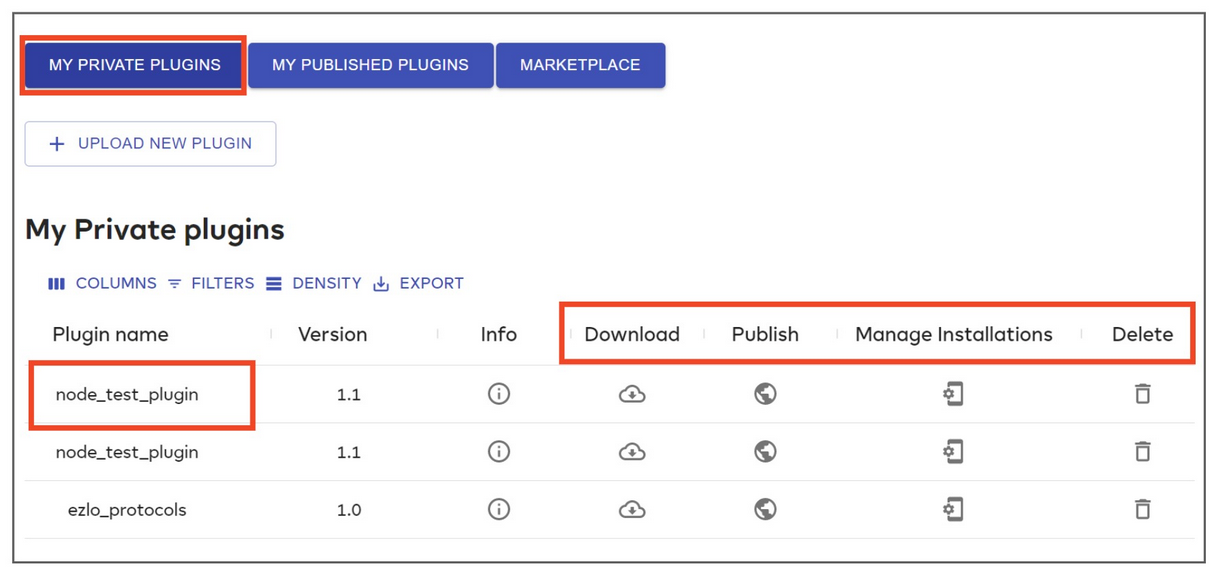Switch to MY PUBLISHED PLUGINS tab

[x=370, y=64]
